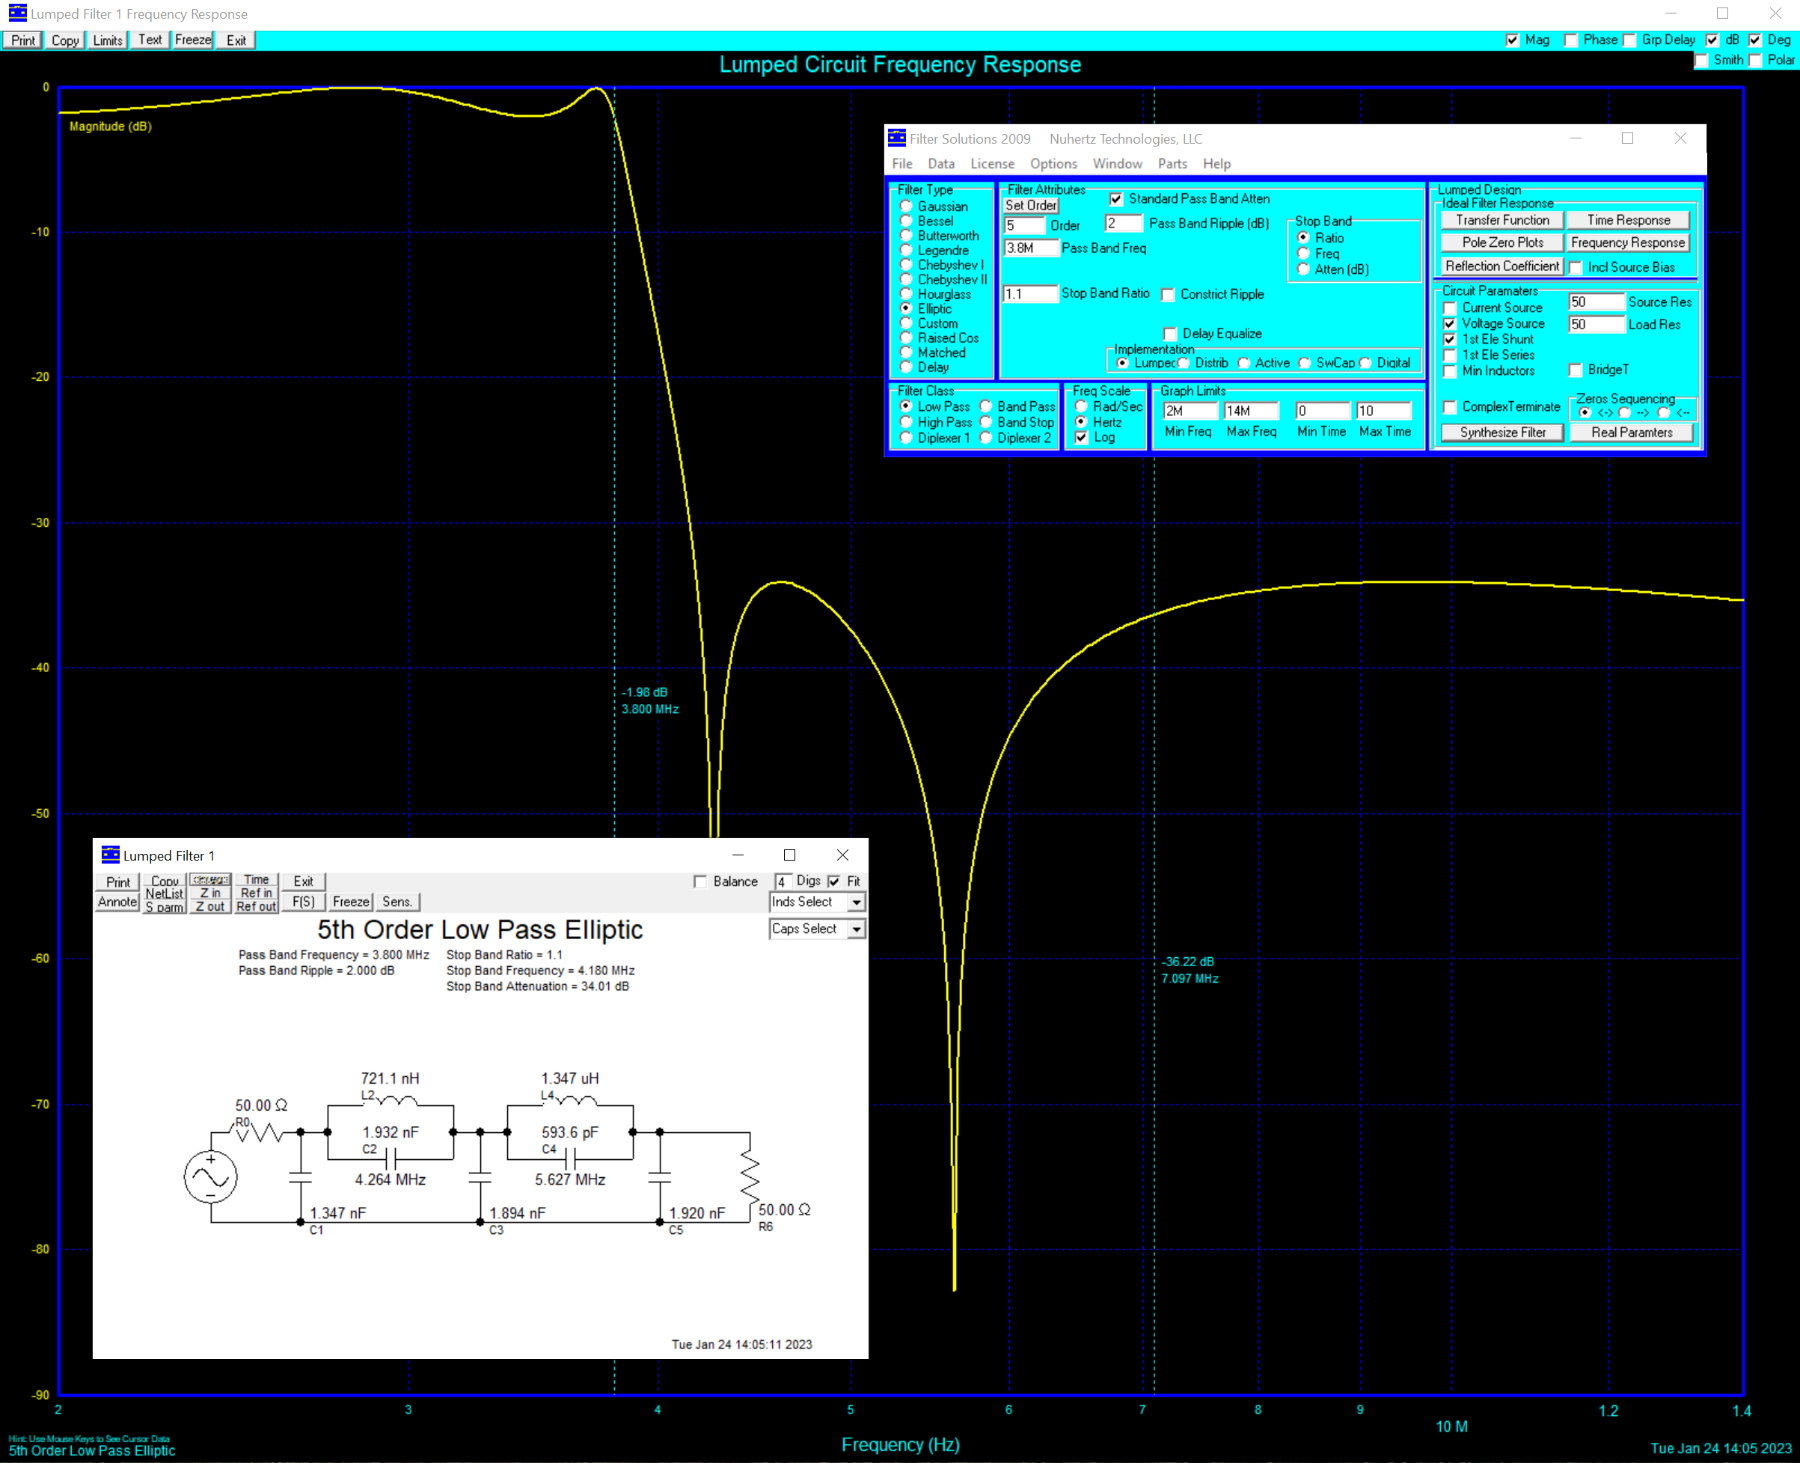Click the Pole Zero Plots button
Viewport: 1800px width, 1463px height.
click(x=1502, y=243)
